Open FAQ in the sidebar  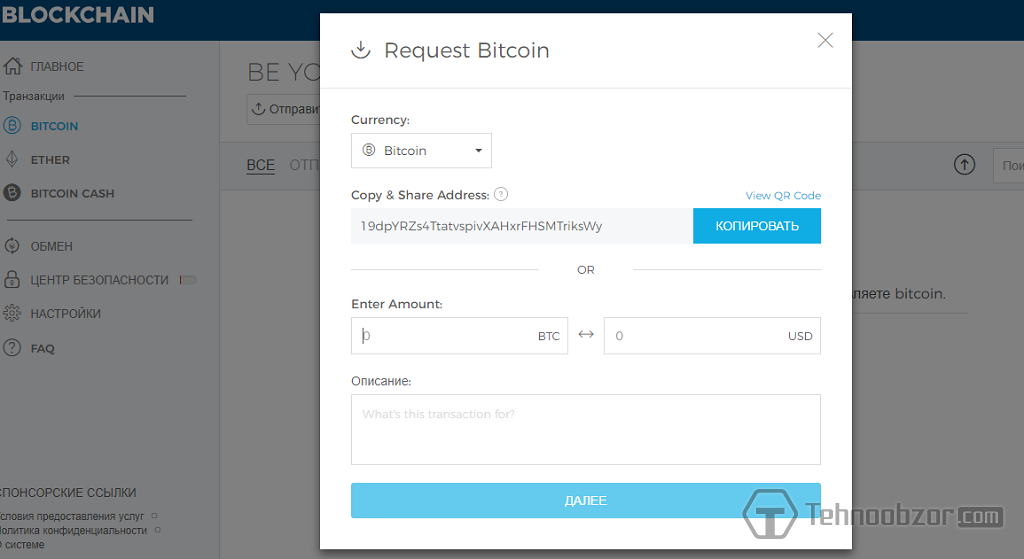[42, 349]
